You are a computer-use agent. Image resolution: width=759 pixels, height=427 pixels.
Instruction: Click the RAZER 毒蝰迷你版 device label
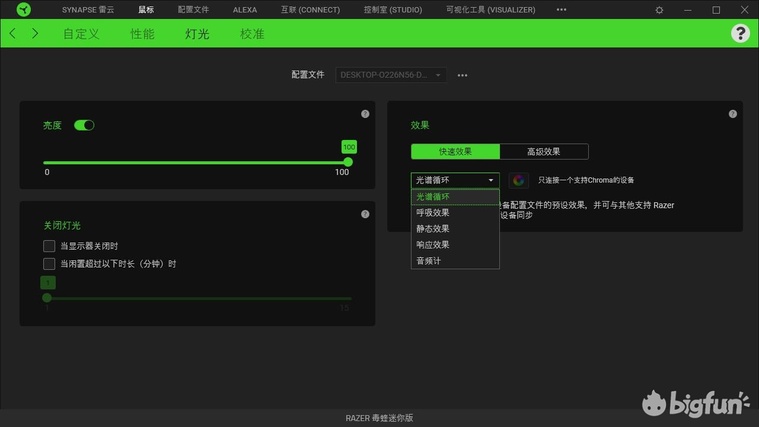pyautogui.click(x=379, y=418)
